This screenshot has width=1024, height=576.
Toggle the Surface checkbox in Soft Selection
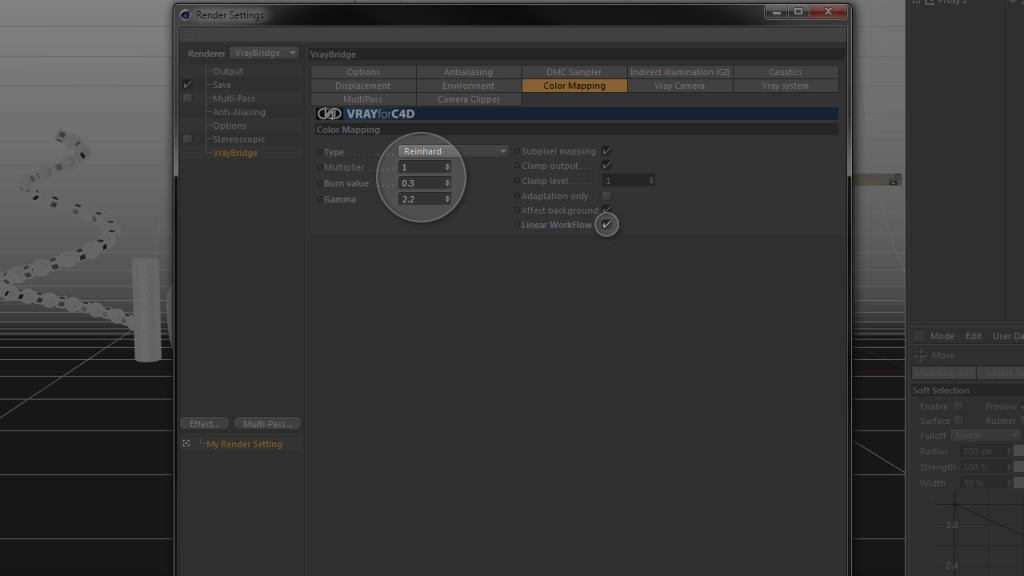[x=958, y=421]
